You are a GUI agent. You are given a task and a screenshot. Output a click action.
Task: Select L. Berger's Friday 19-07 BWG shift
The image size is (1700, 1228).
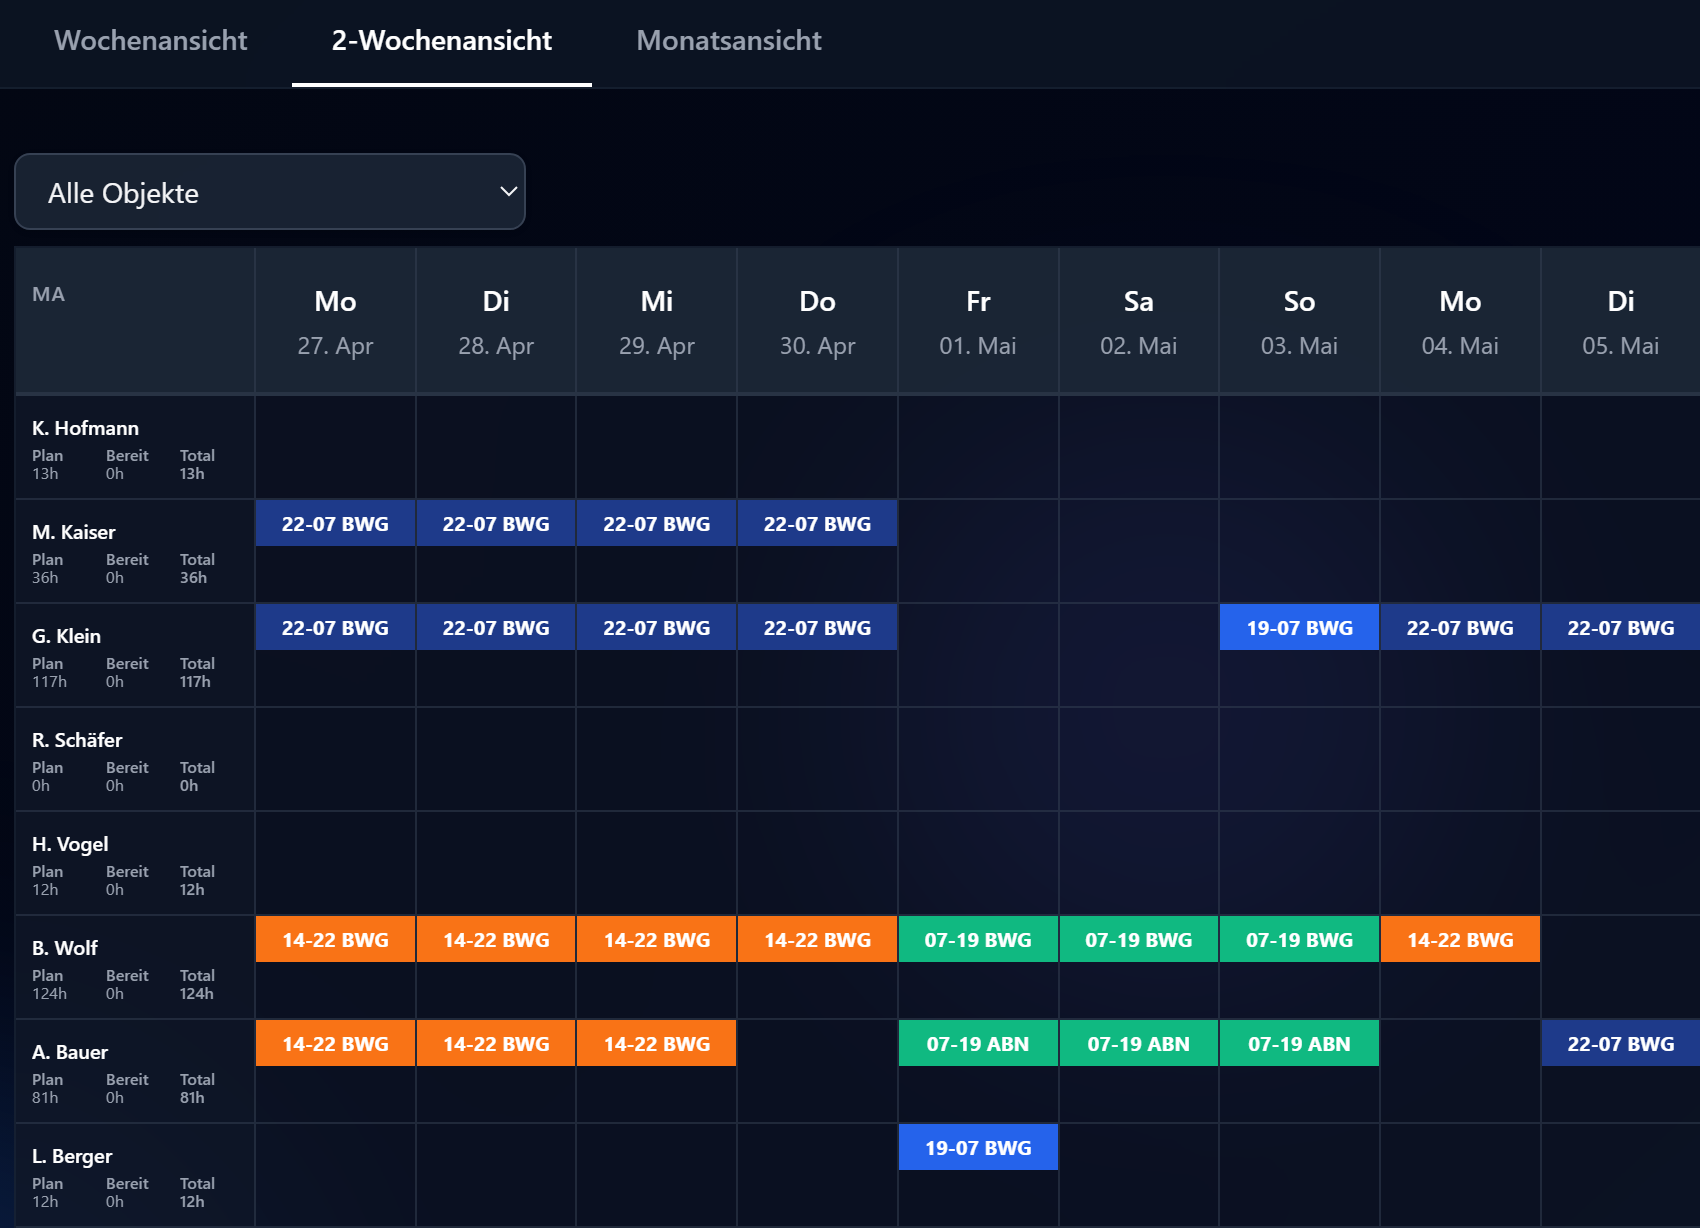[x=978, y=1147]
